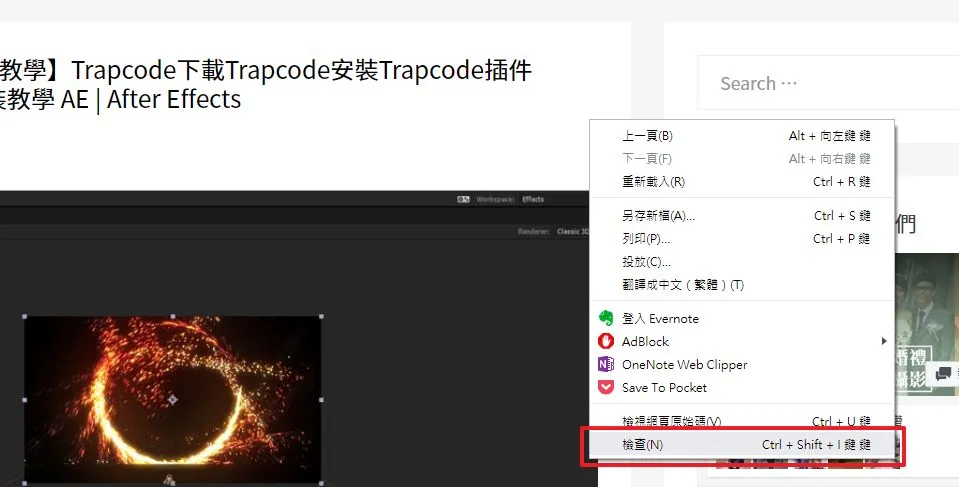
Task: Select OneNote Web Clipper entry
Action: pos(742,365)
